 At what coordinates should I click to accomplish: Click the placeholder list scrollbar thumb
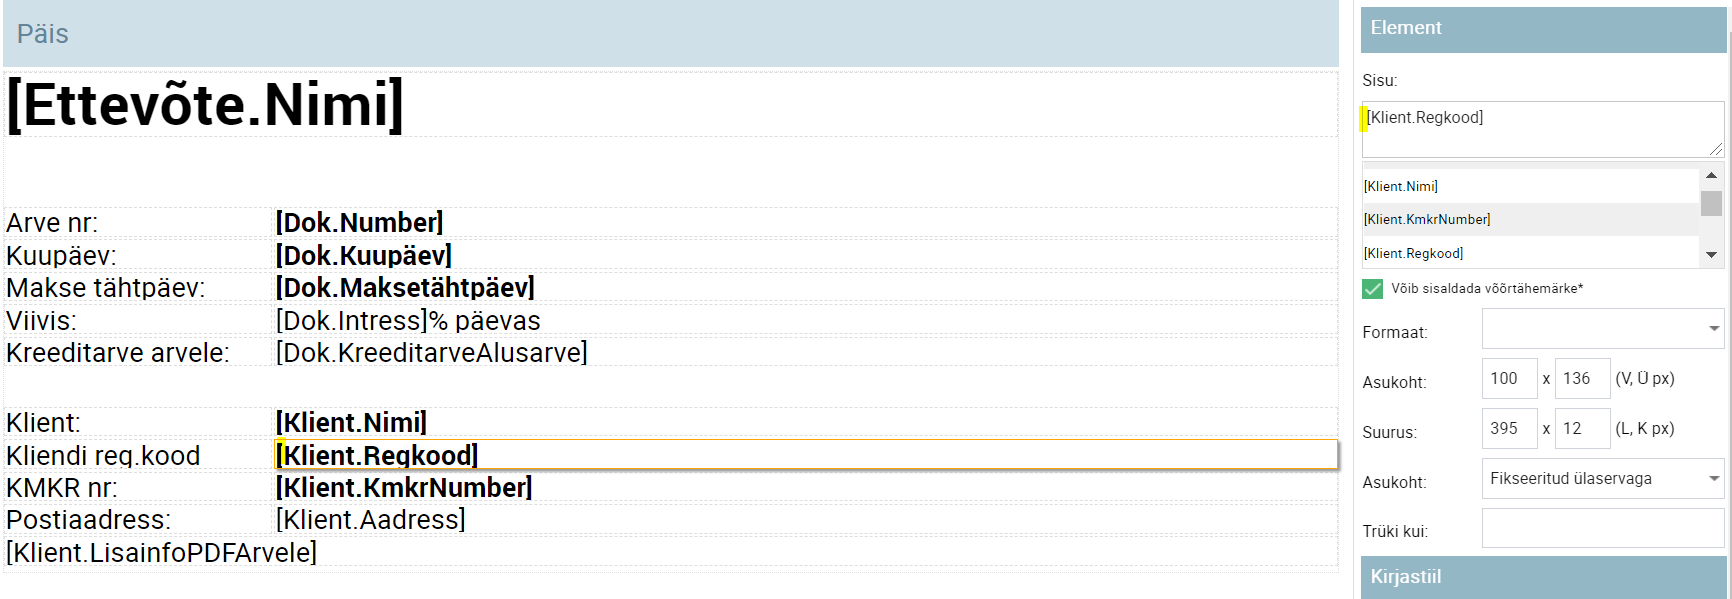click(1711, 203)
